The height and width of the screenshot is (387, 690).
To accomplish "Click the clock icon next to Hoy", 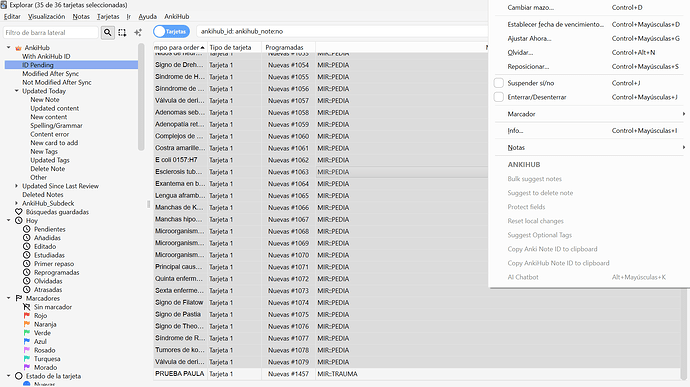I will 18,221.
